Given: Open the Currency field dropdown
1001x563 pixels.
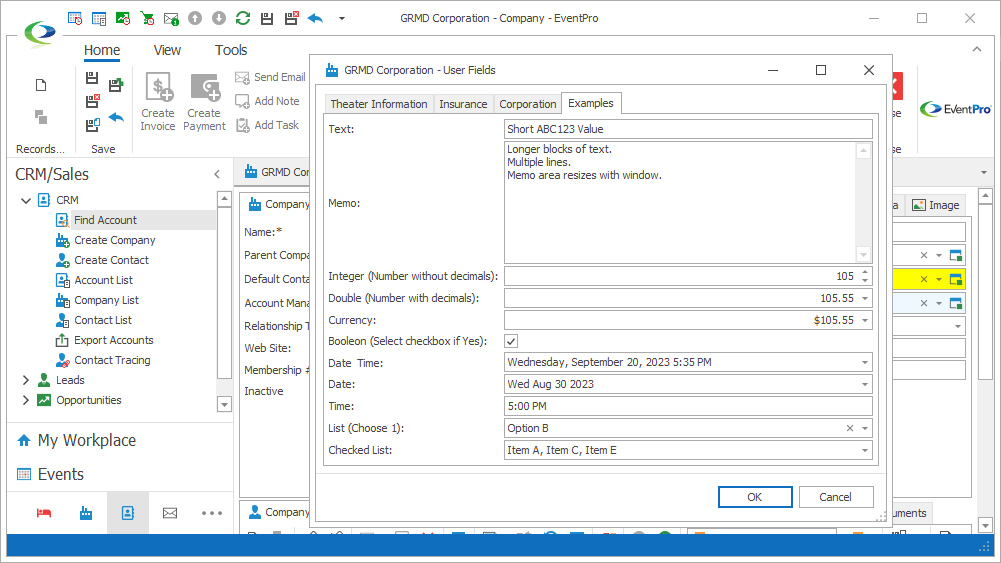Looking at the screenshot, I should click(865, 320).
